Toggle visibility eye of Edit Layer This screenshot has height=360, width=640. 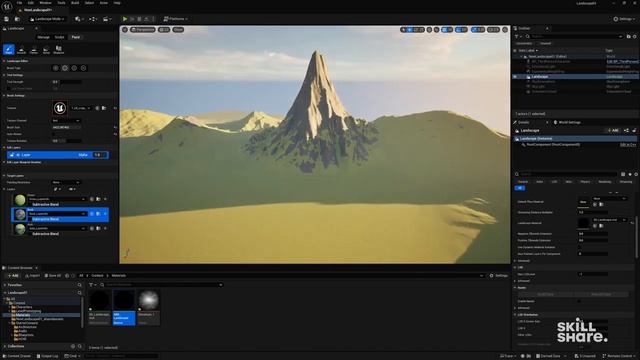tap(18, 155)
